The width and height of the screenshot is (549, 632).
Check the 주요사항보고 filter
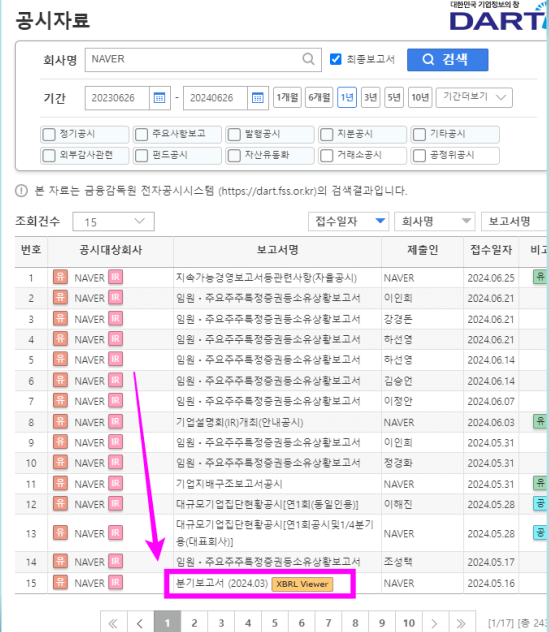coord(141,134)
